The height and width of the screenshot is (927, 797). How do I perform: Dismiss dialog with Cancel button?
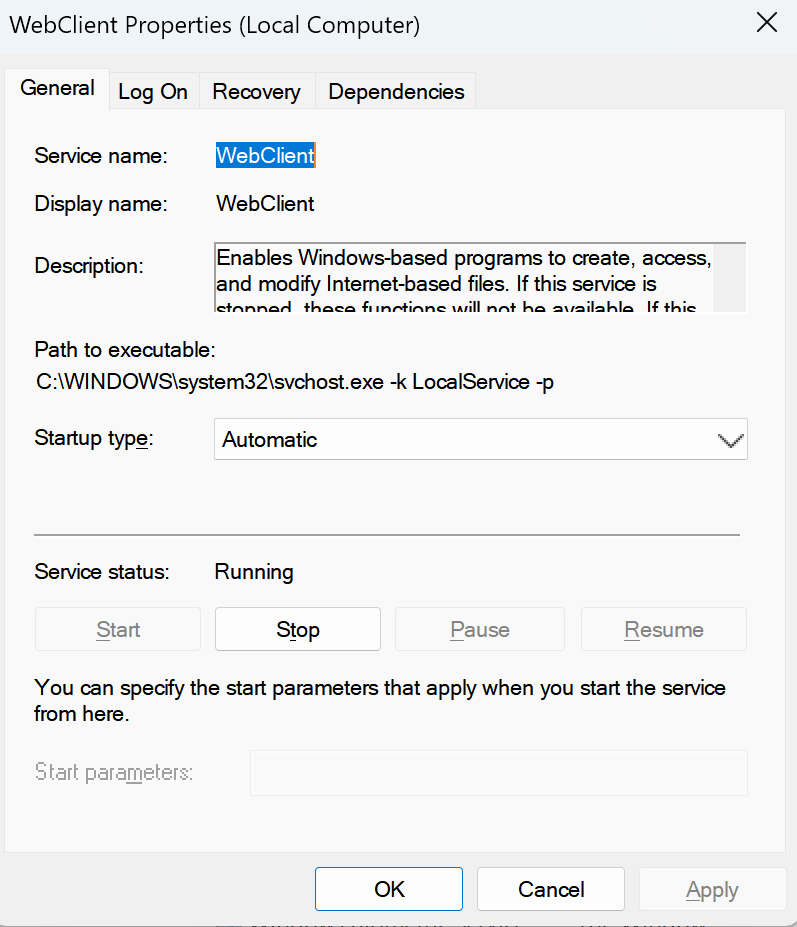click(x=551, y=889)
